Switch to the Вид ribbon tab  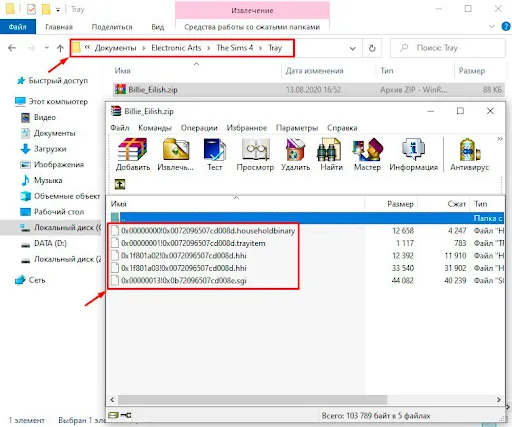(x=157, y=27)
